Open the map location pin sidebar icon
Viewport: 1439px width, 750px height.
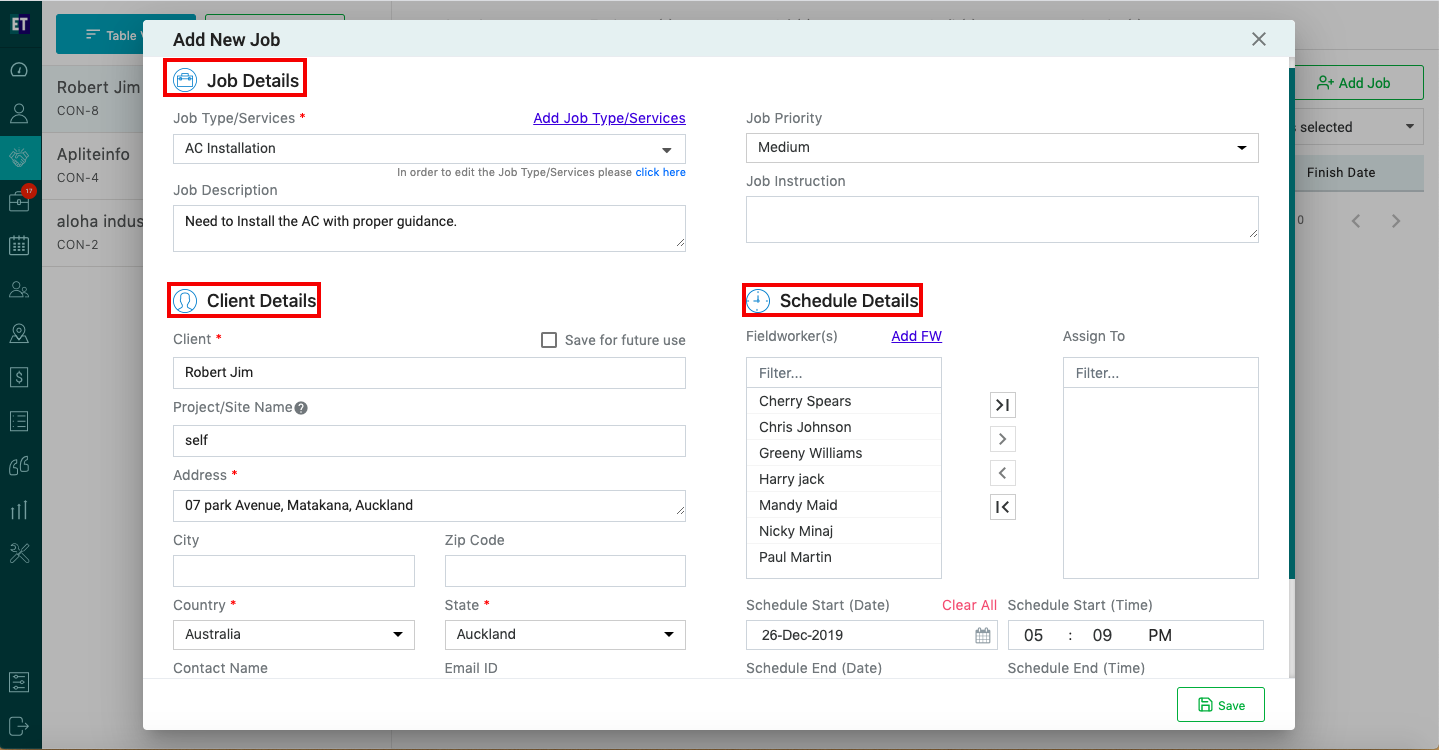[19, 333]
